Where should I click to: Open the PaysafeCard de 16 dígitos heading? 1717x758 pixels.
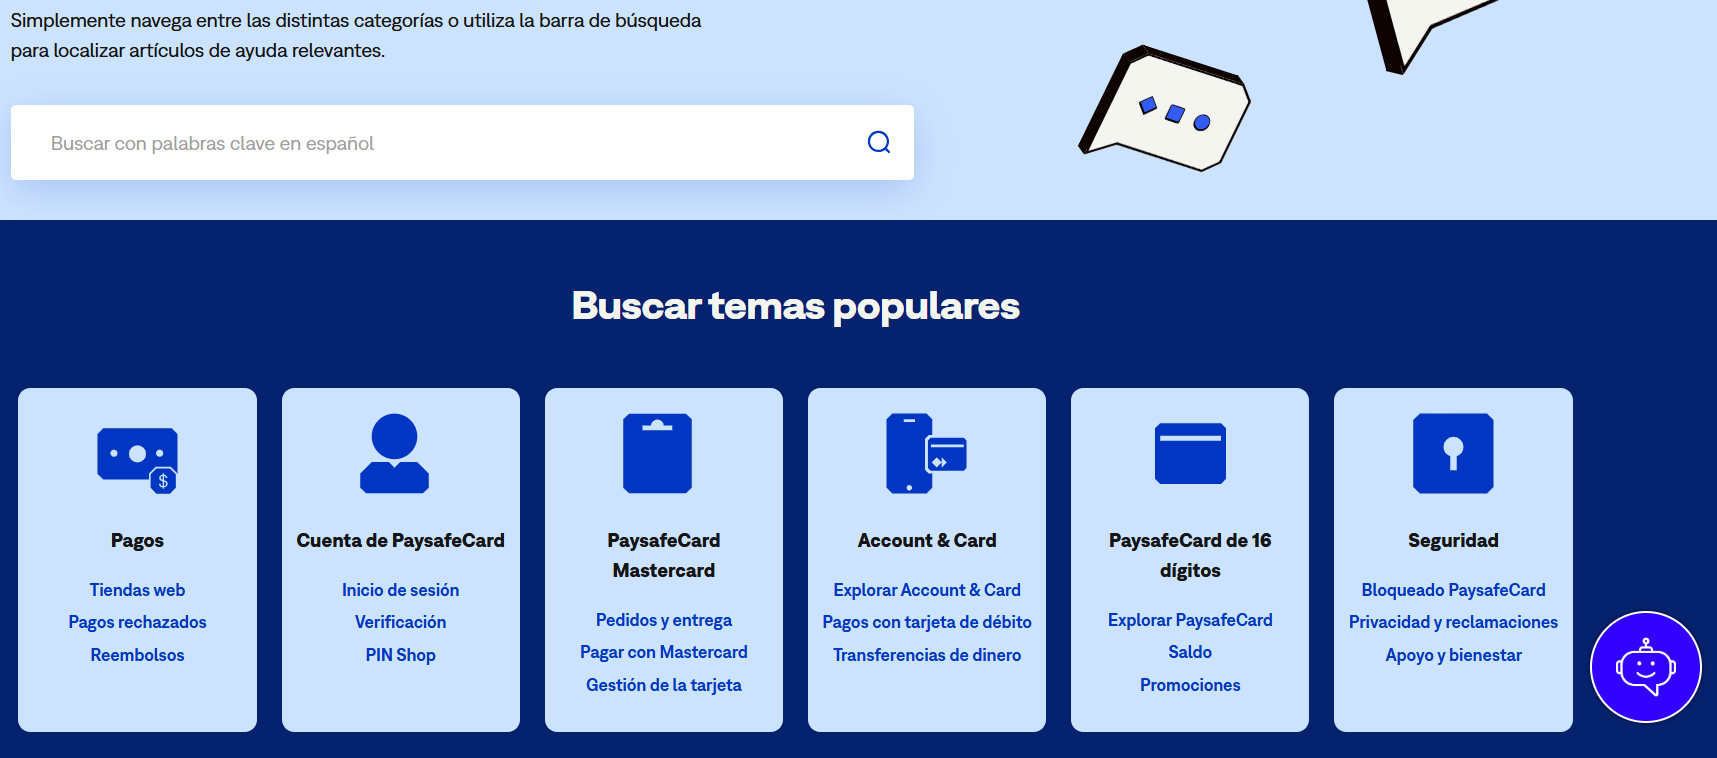coord(1190,555)
